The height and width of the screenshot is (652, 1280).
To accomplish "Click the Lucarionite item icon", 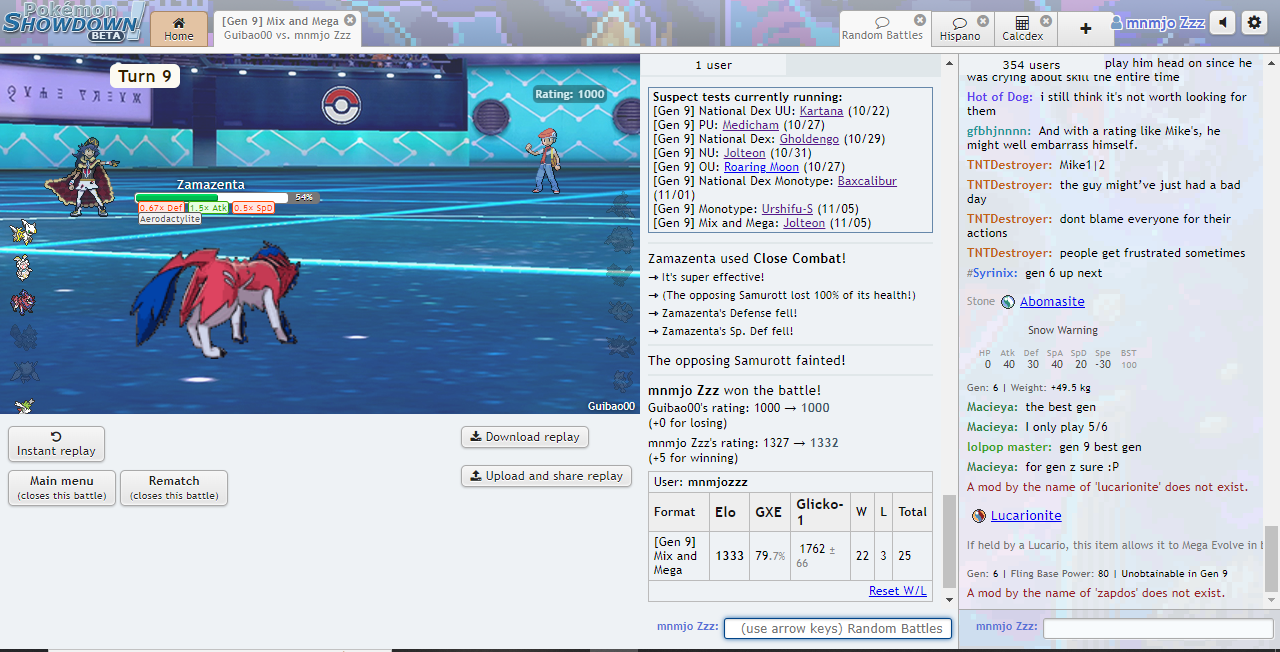I will click(979, 516).
